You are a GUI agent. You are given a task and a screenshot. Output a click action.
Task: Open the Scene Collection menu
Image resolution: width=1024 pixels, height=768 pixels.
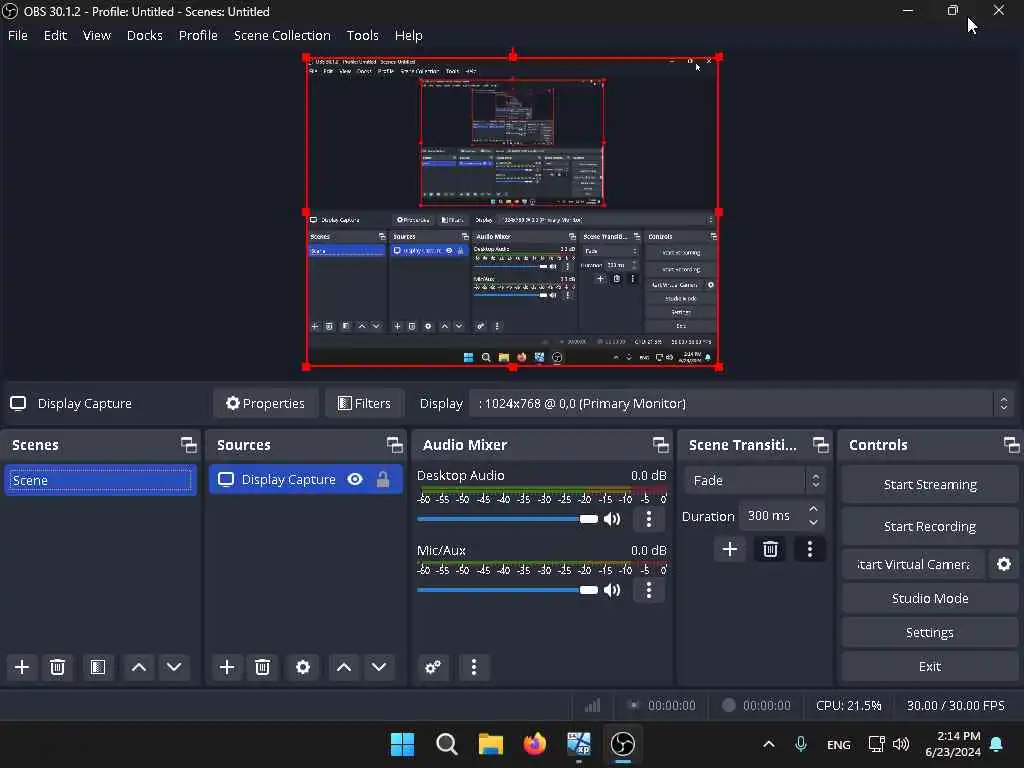coord(282,35)
